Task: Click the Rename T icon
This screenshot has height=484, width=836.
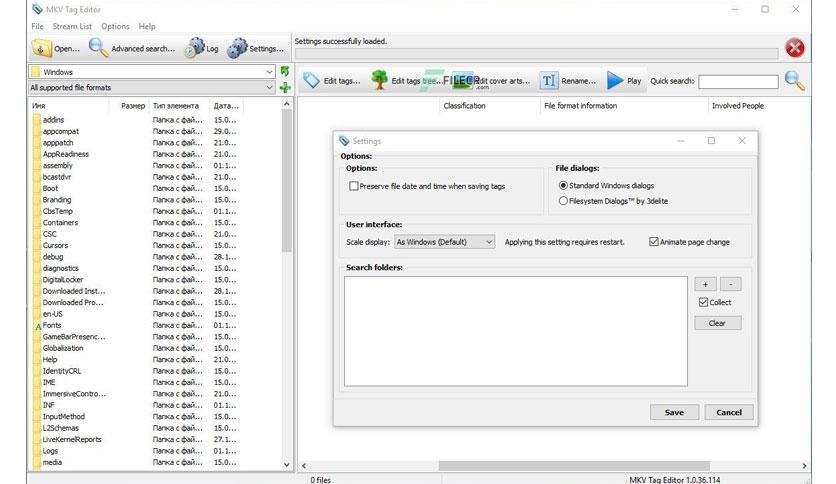Action: (549, 80)
